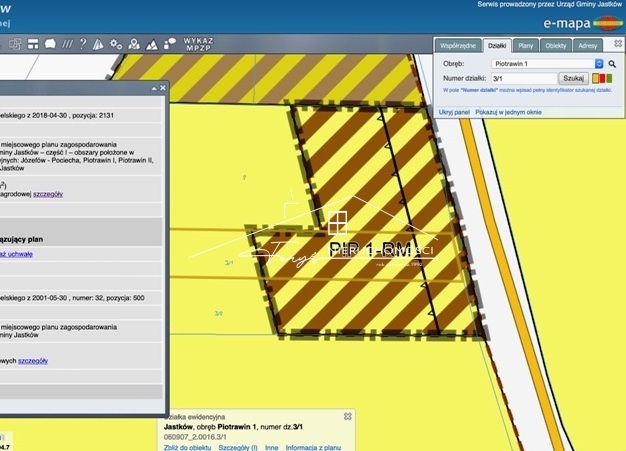The height and width of the screenshot is (451, 626).
Task: Click the double gears settings icon
Action: 116,44
